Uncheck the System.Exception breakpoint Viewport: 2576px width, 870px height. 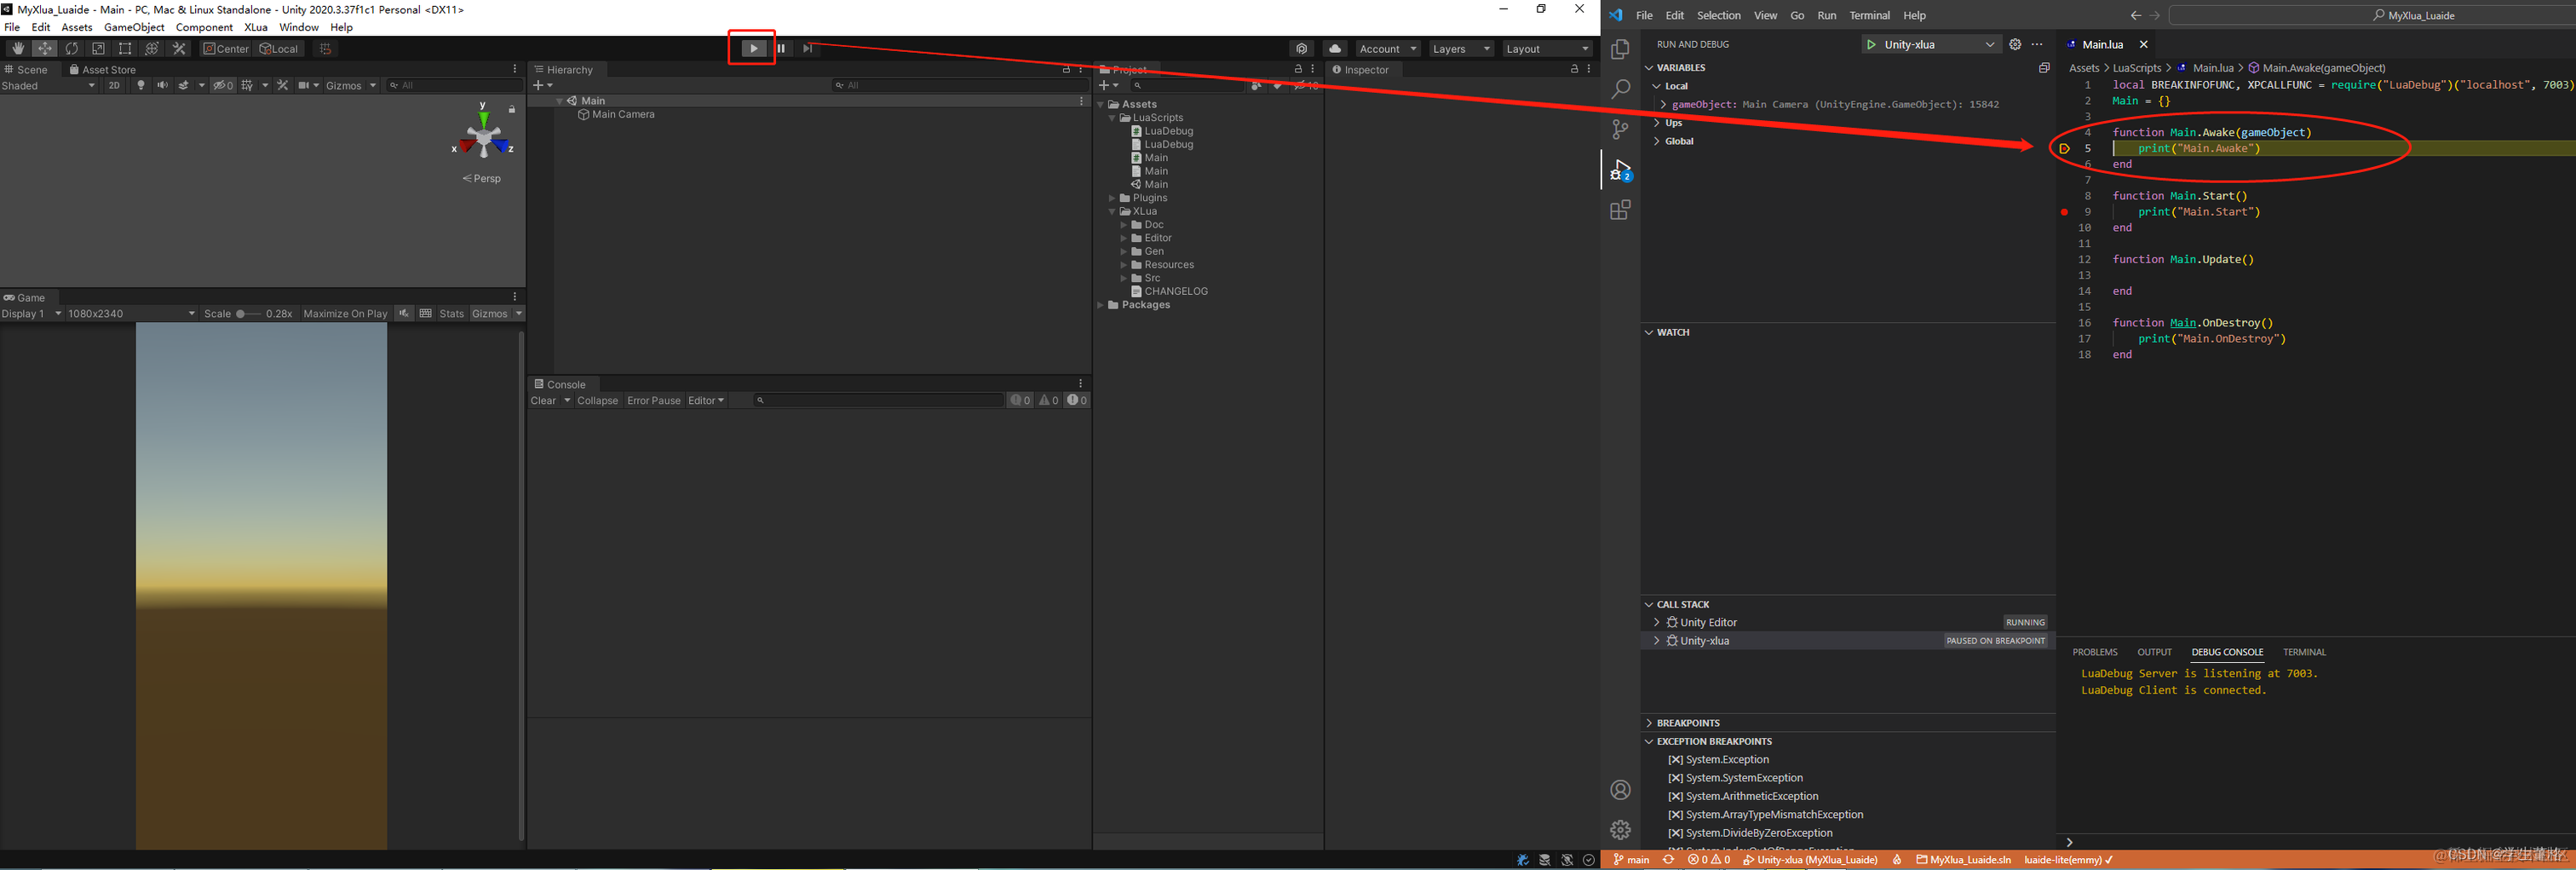pyautogui.click(x=1677, y=759)
